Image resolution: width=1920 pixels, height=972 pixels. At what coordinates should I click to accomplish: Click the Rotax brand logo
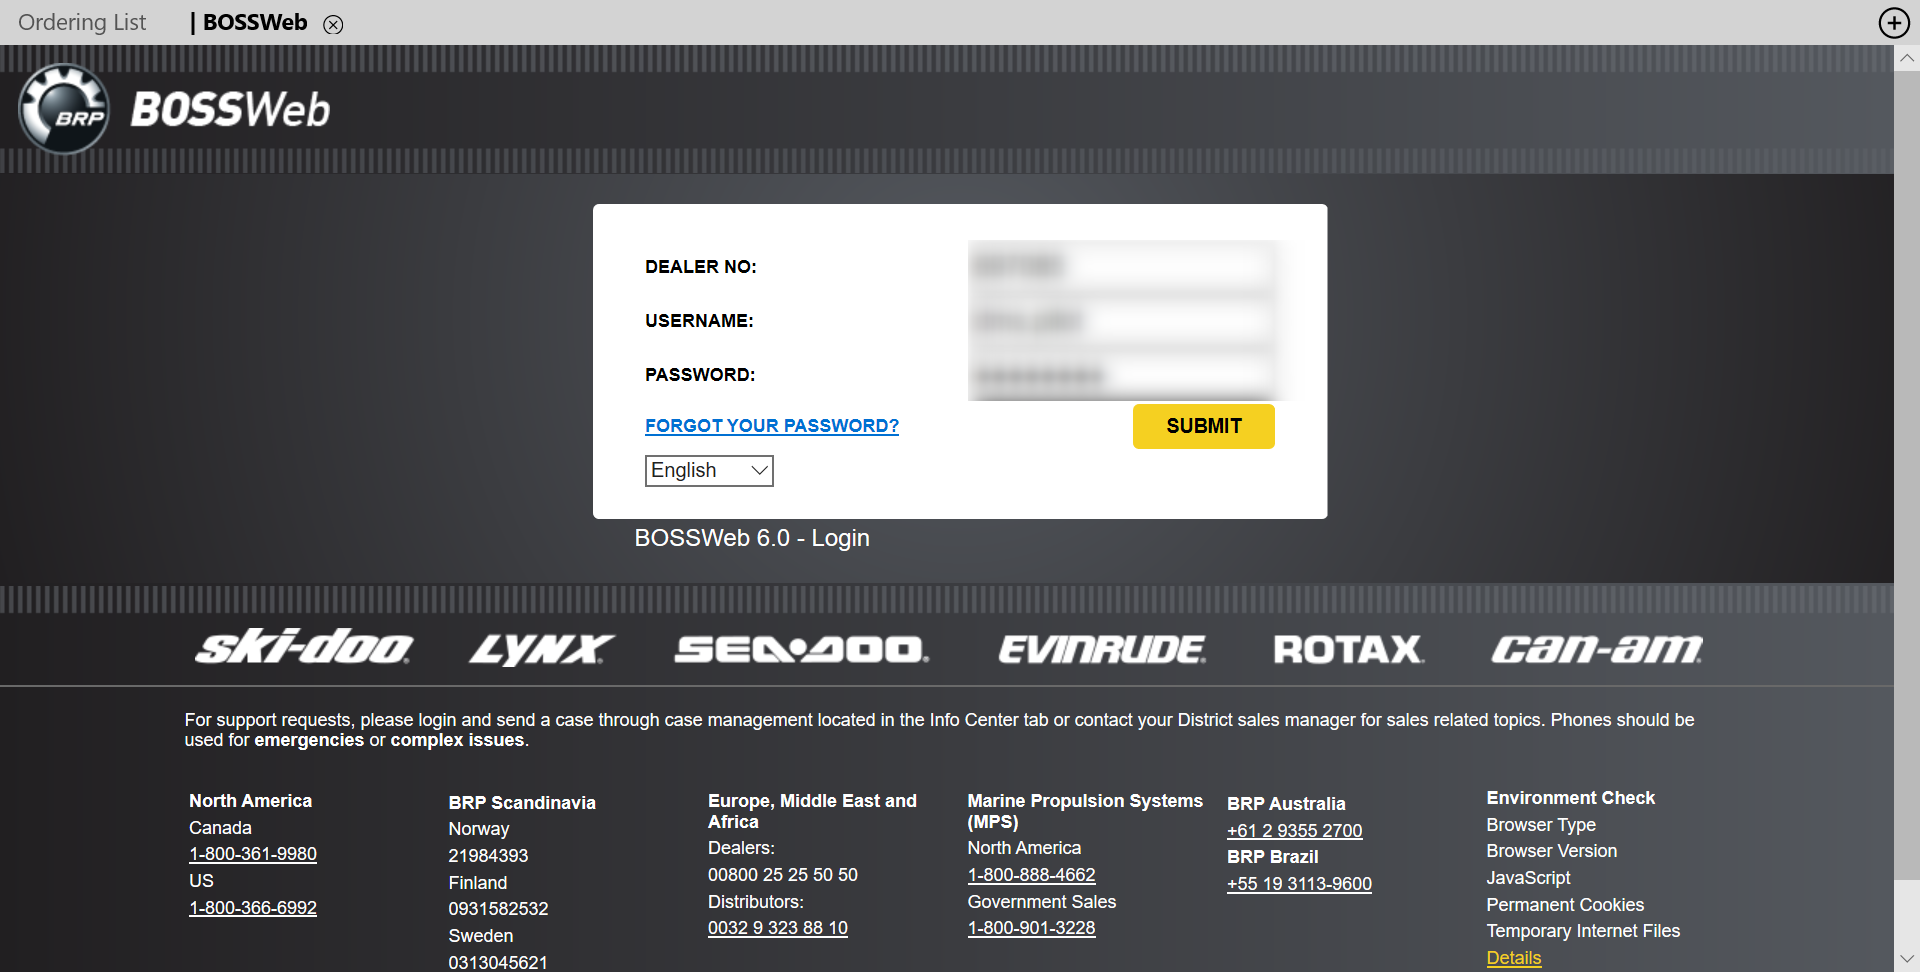point(1348,649)
